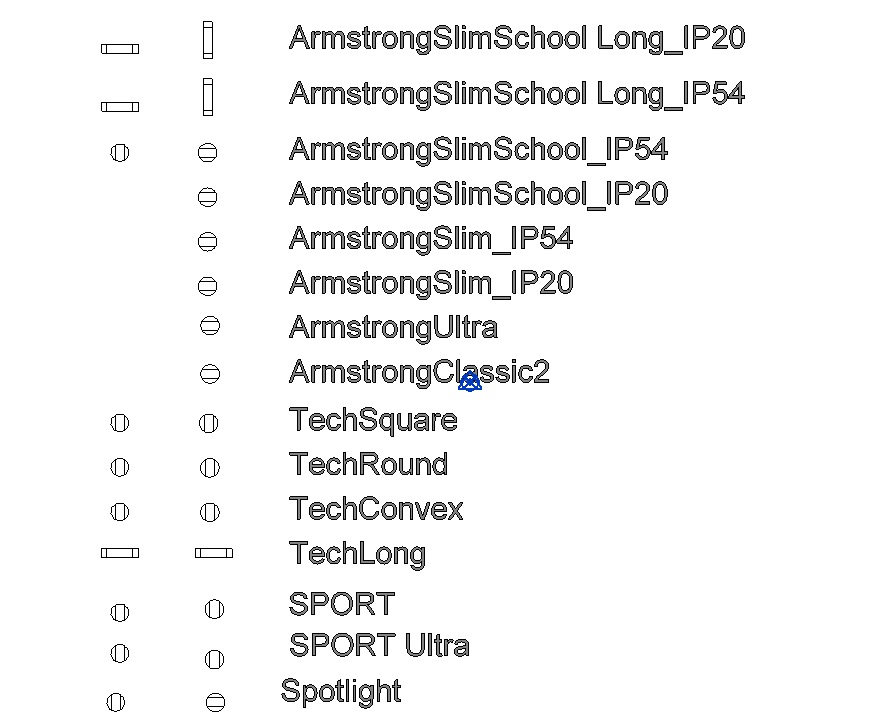Pick the right TechConvex circular symbol
The image size is (872, 727).
pos(210,512)
